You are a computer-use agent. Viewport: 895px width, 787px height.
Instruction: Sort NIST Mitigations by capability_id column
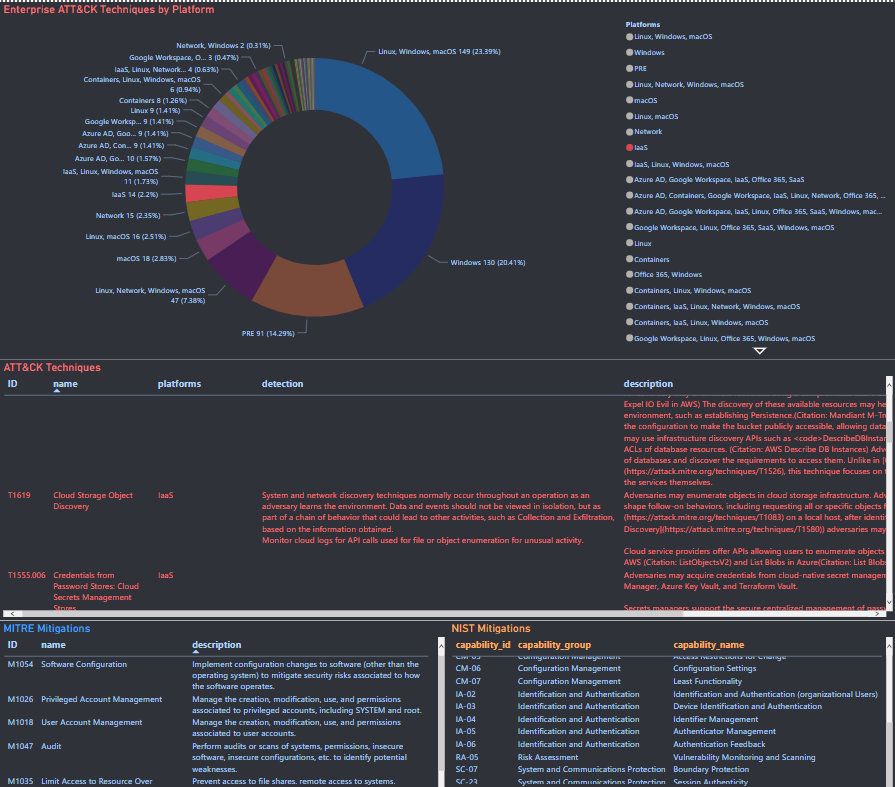483,644
